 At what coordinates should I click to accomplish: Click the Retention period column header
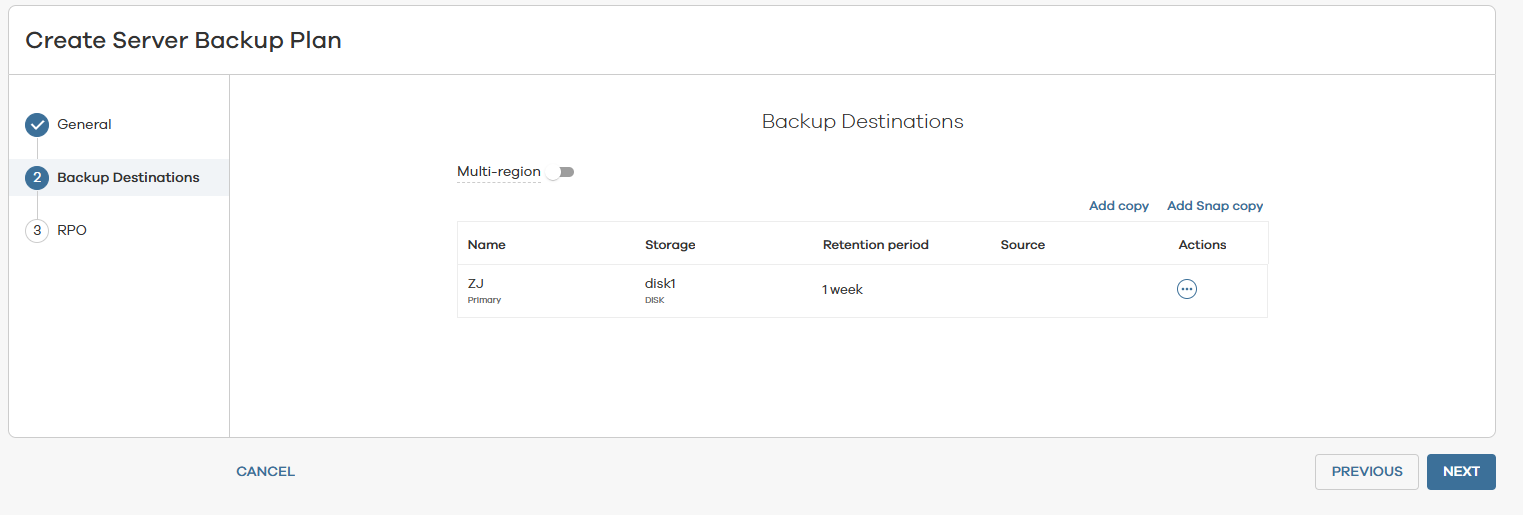pyautogui.click(x=875, y=245)
